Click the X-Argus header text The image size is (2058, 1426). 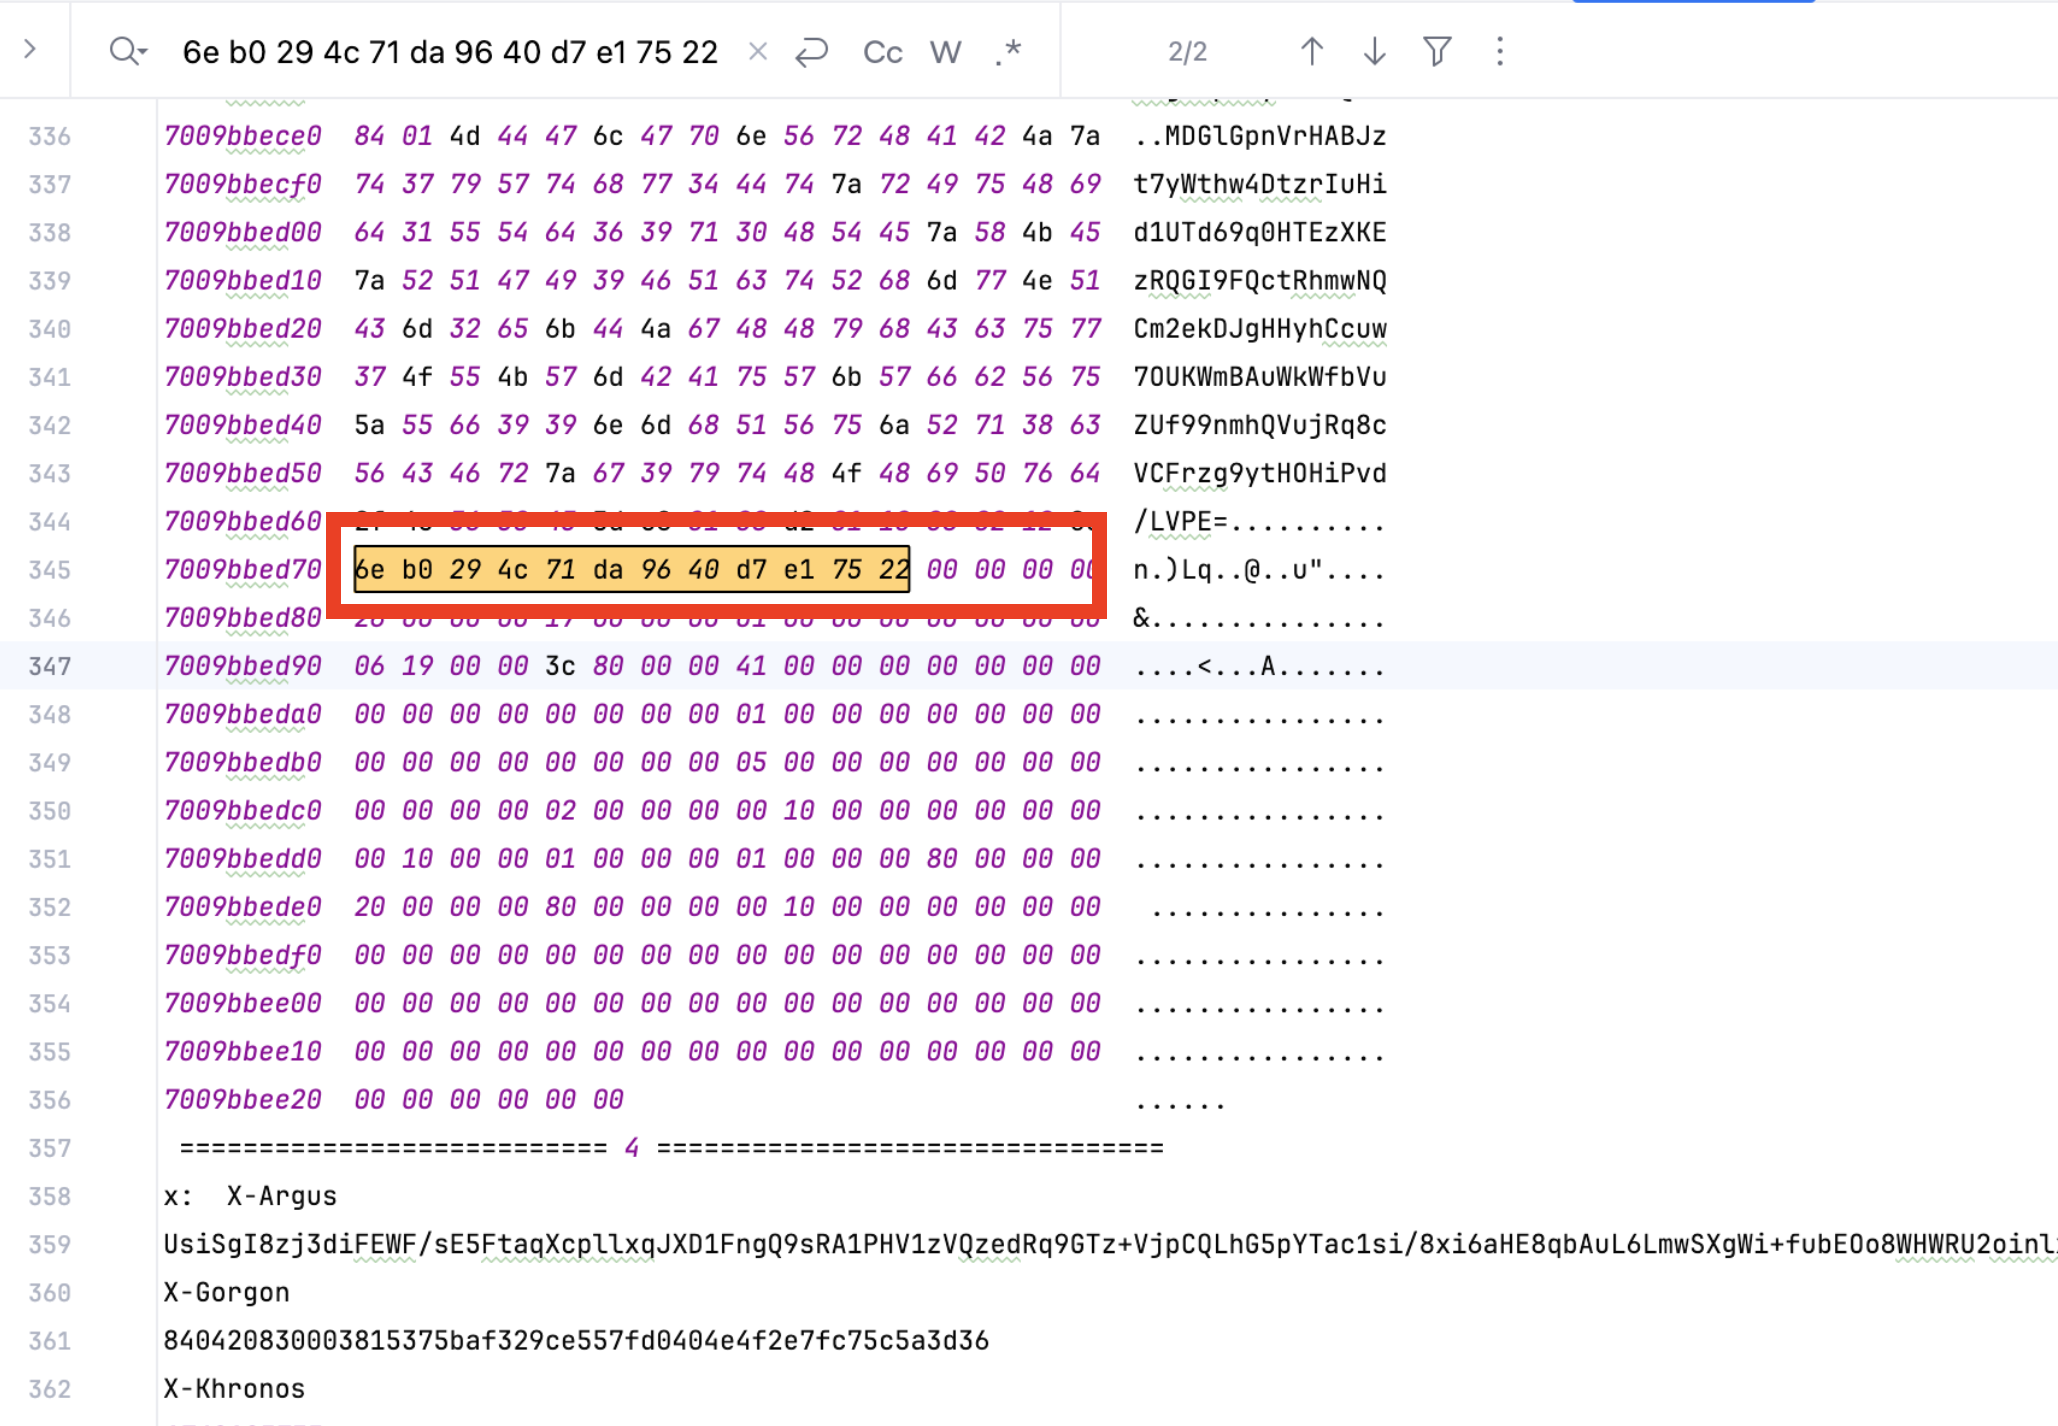281,1196
